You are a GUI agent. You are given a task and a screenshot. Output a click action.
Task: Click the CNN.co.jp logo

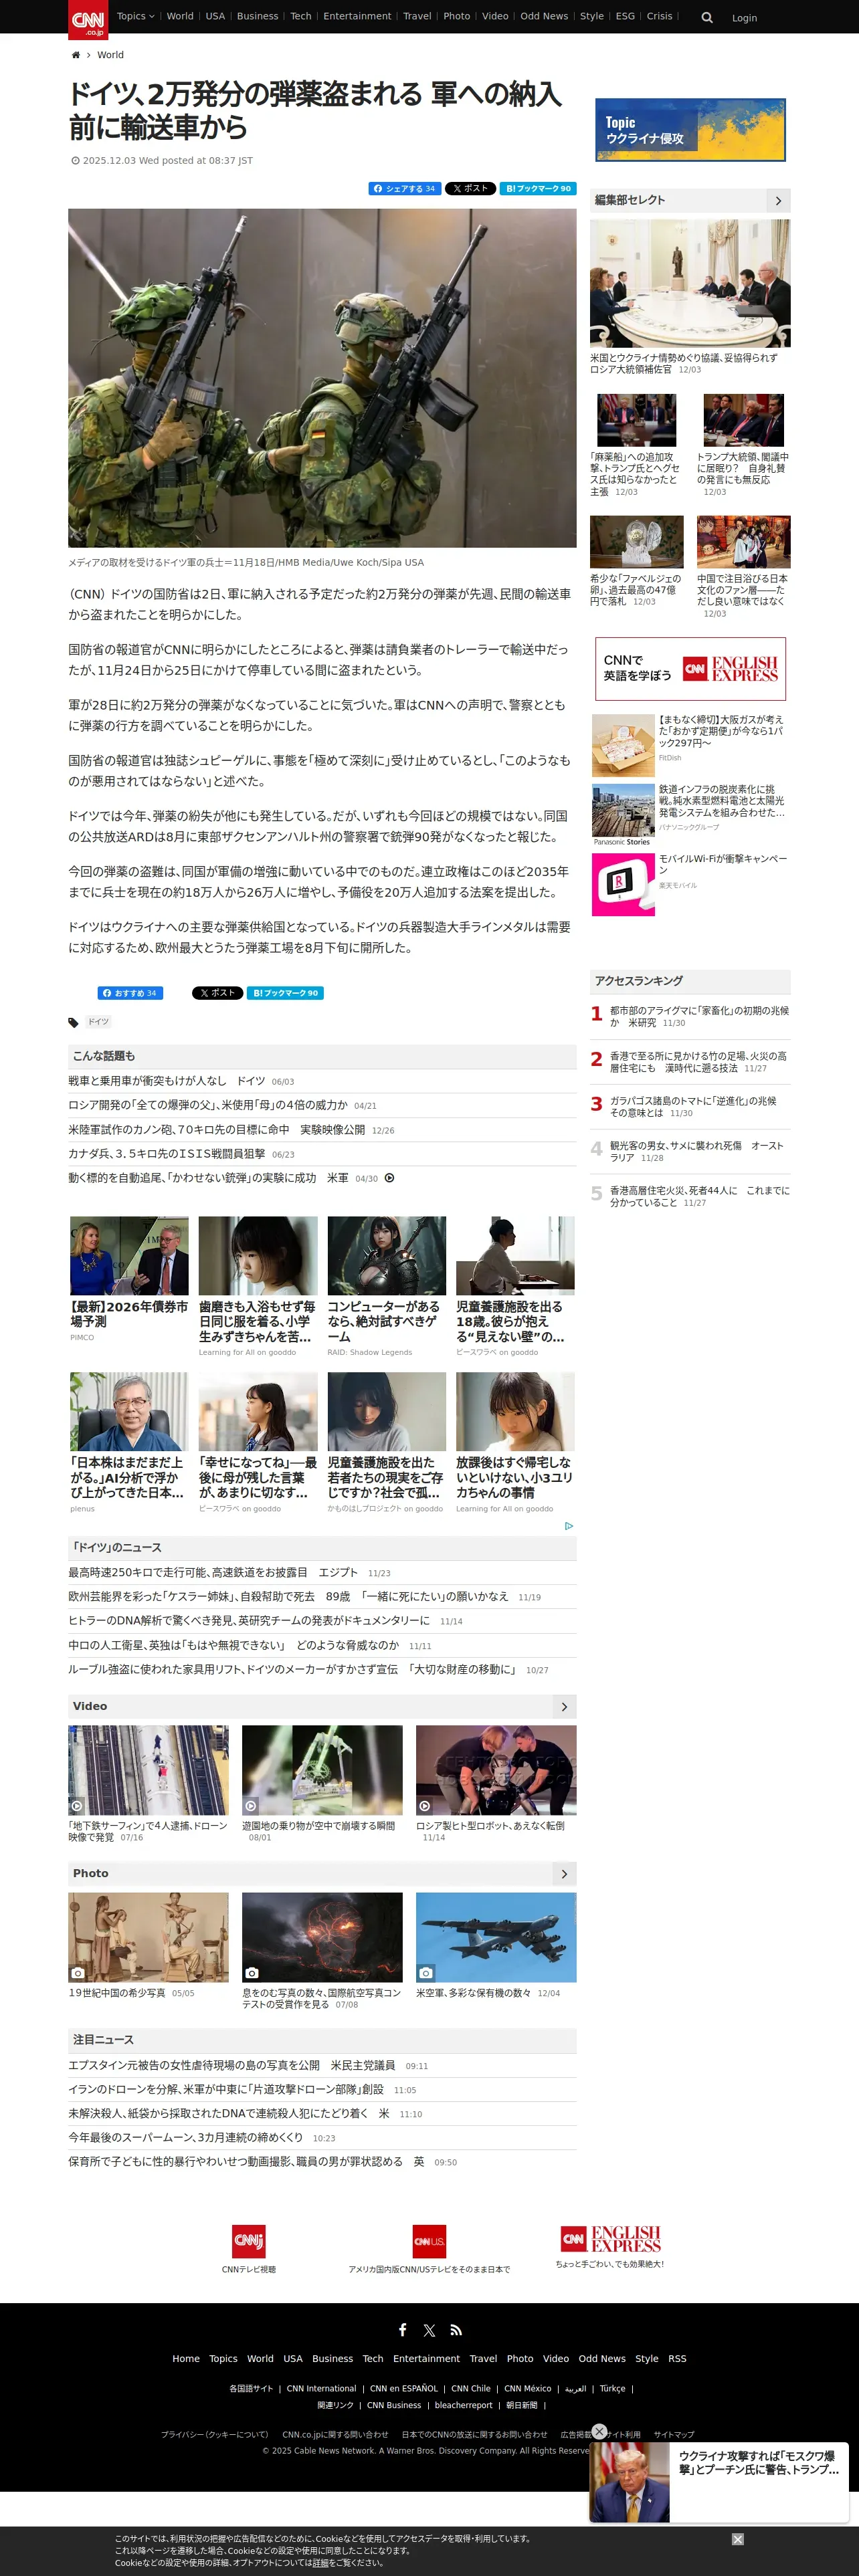pyautogui.click(x=88, y=19)
